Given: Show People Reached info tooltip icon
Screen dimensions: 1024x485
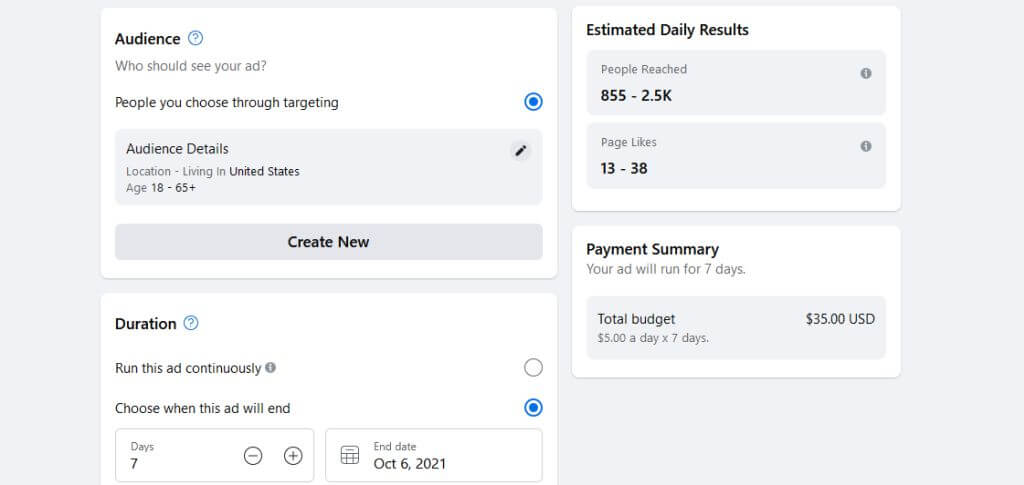Looking at the screenshot, I should [x=866, y=73].
